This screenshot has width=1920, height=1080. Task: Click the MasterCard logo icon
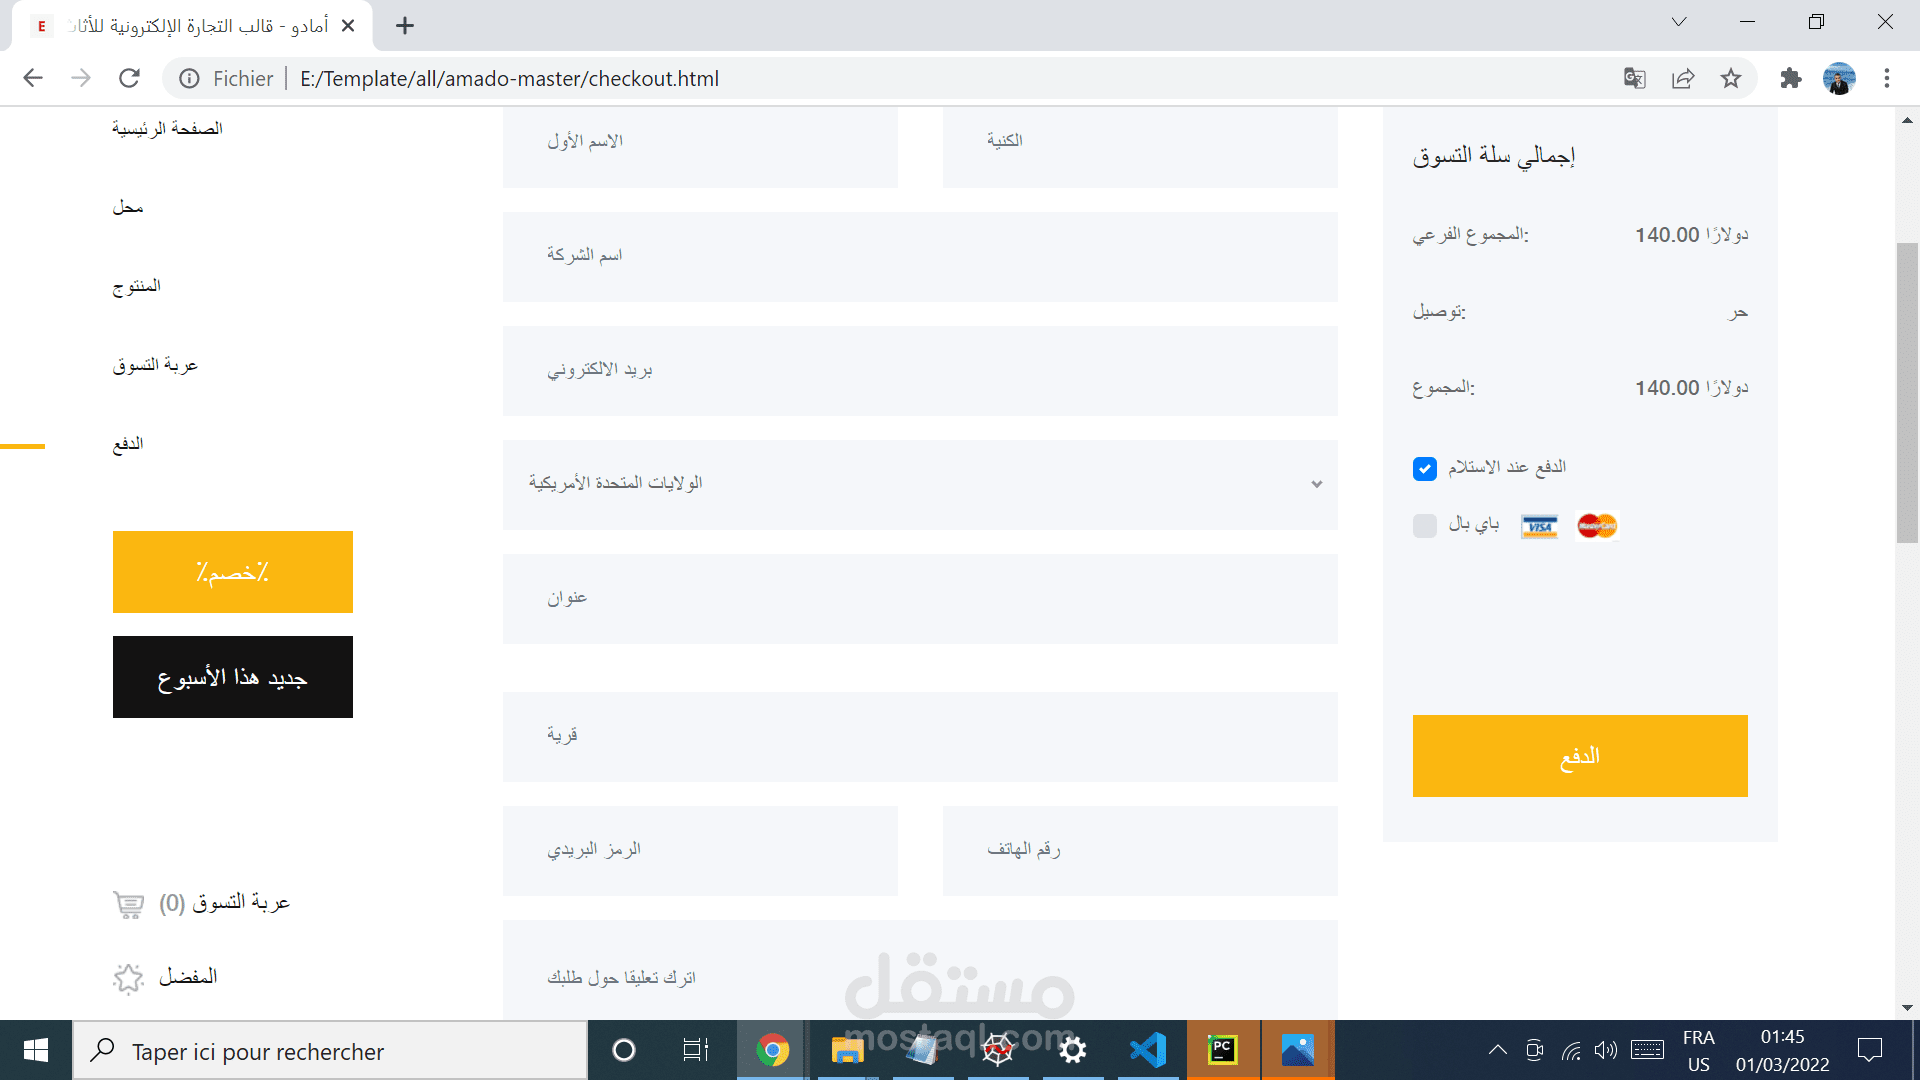coord(1597,526)
